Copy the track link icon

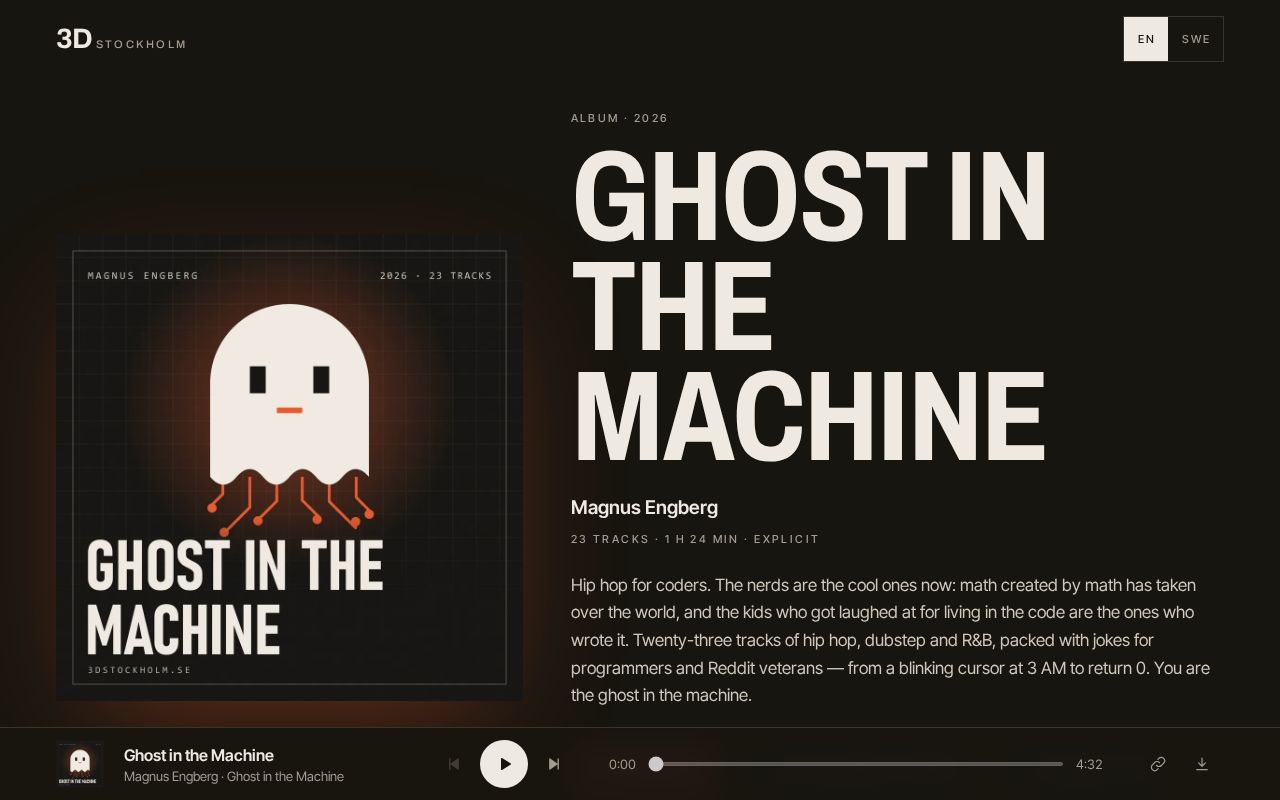click(1158, 764)
